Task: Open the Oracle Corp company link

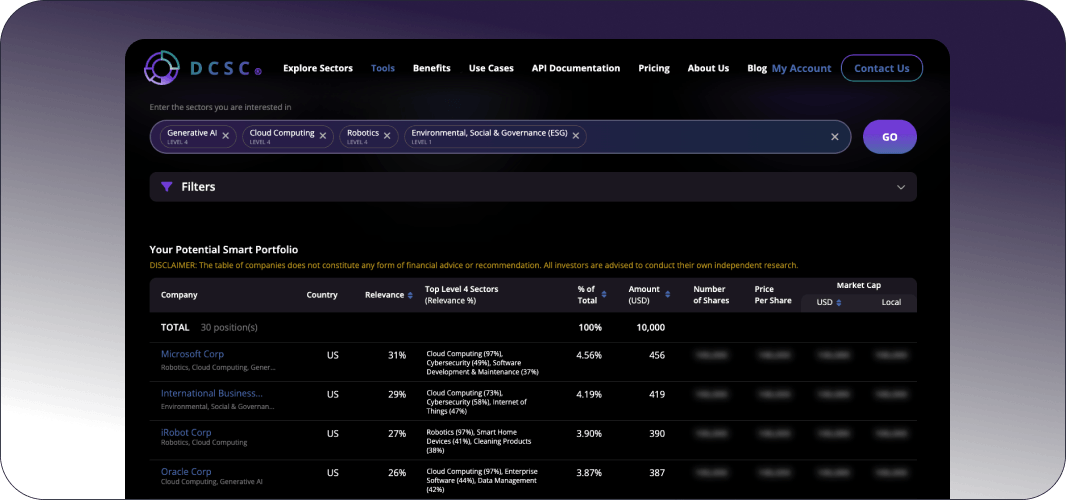Action: (x=186, y=471)
